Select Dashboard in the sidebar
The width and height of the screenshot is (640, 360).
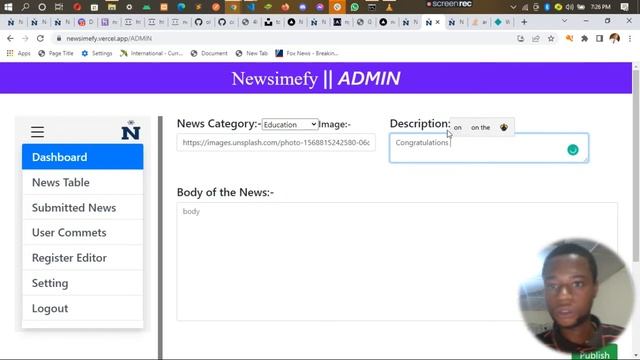[82, 157]
